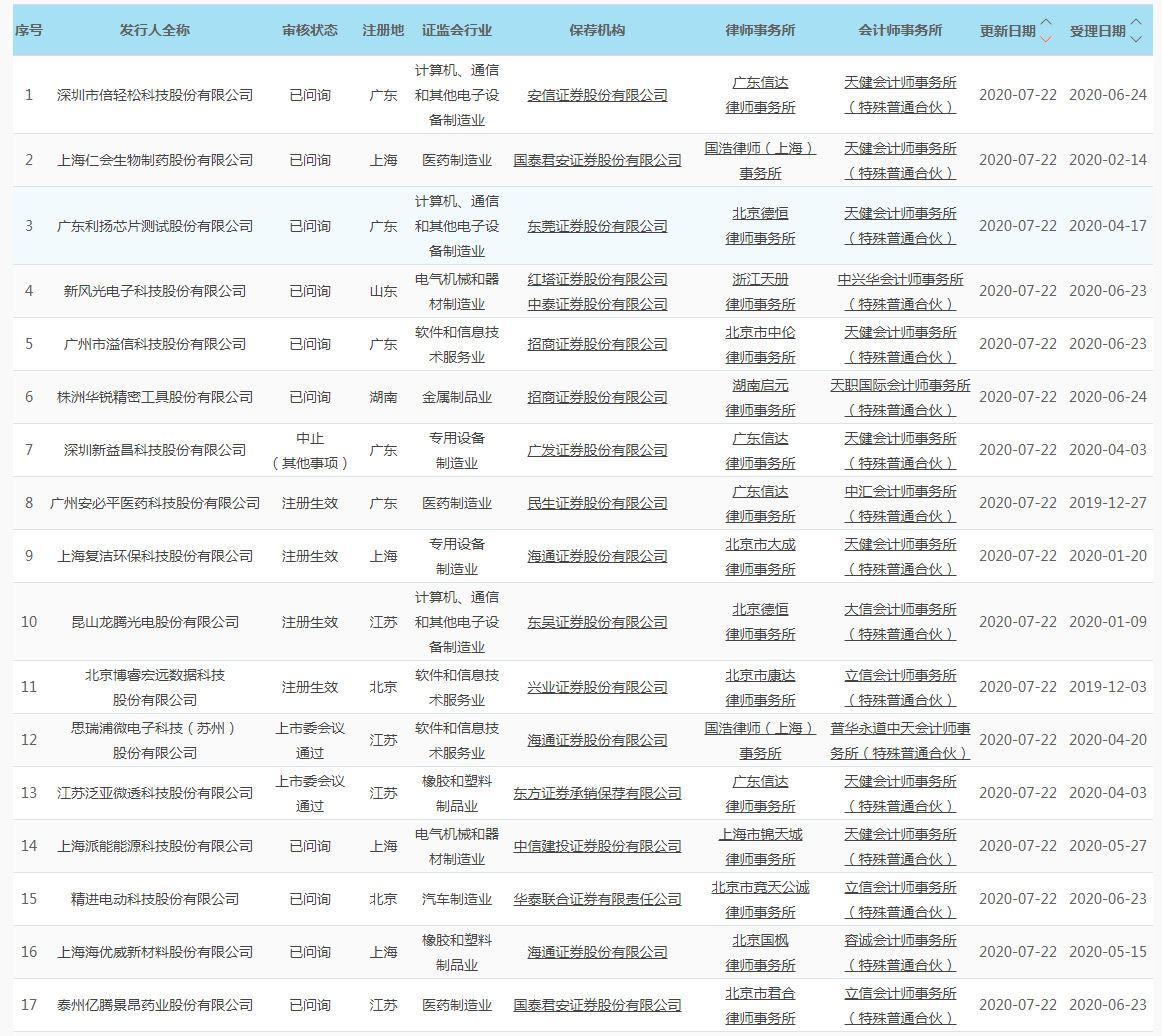Click the 保荐机构 column header
The height and width of the screenshot is (1036, 1162).
(597, 30)
